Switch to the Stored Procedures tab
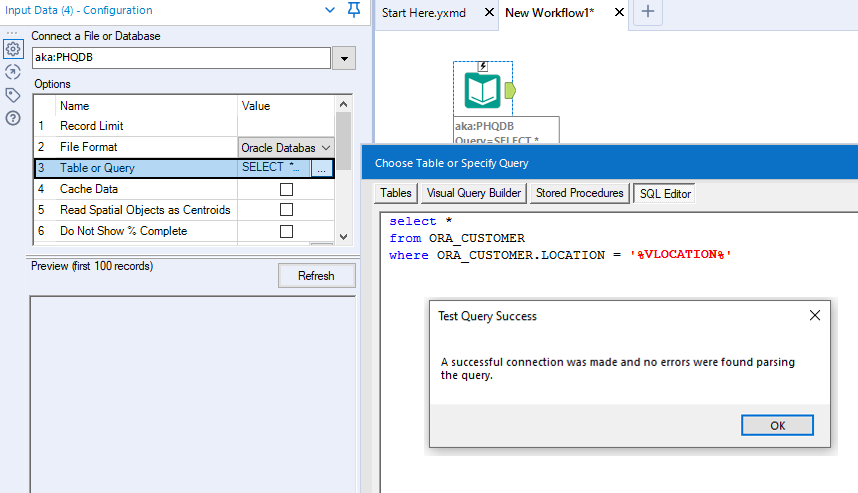 pyautogui.click(x=579, y=193)
